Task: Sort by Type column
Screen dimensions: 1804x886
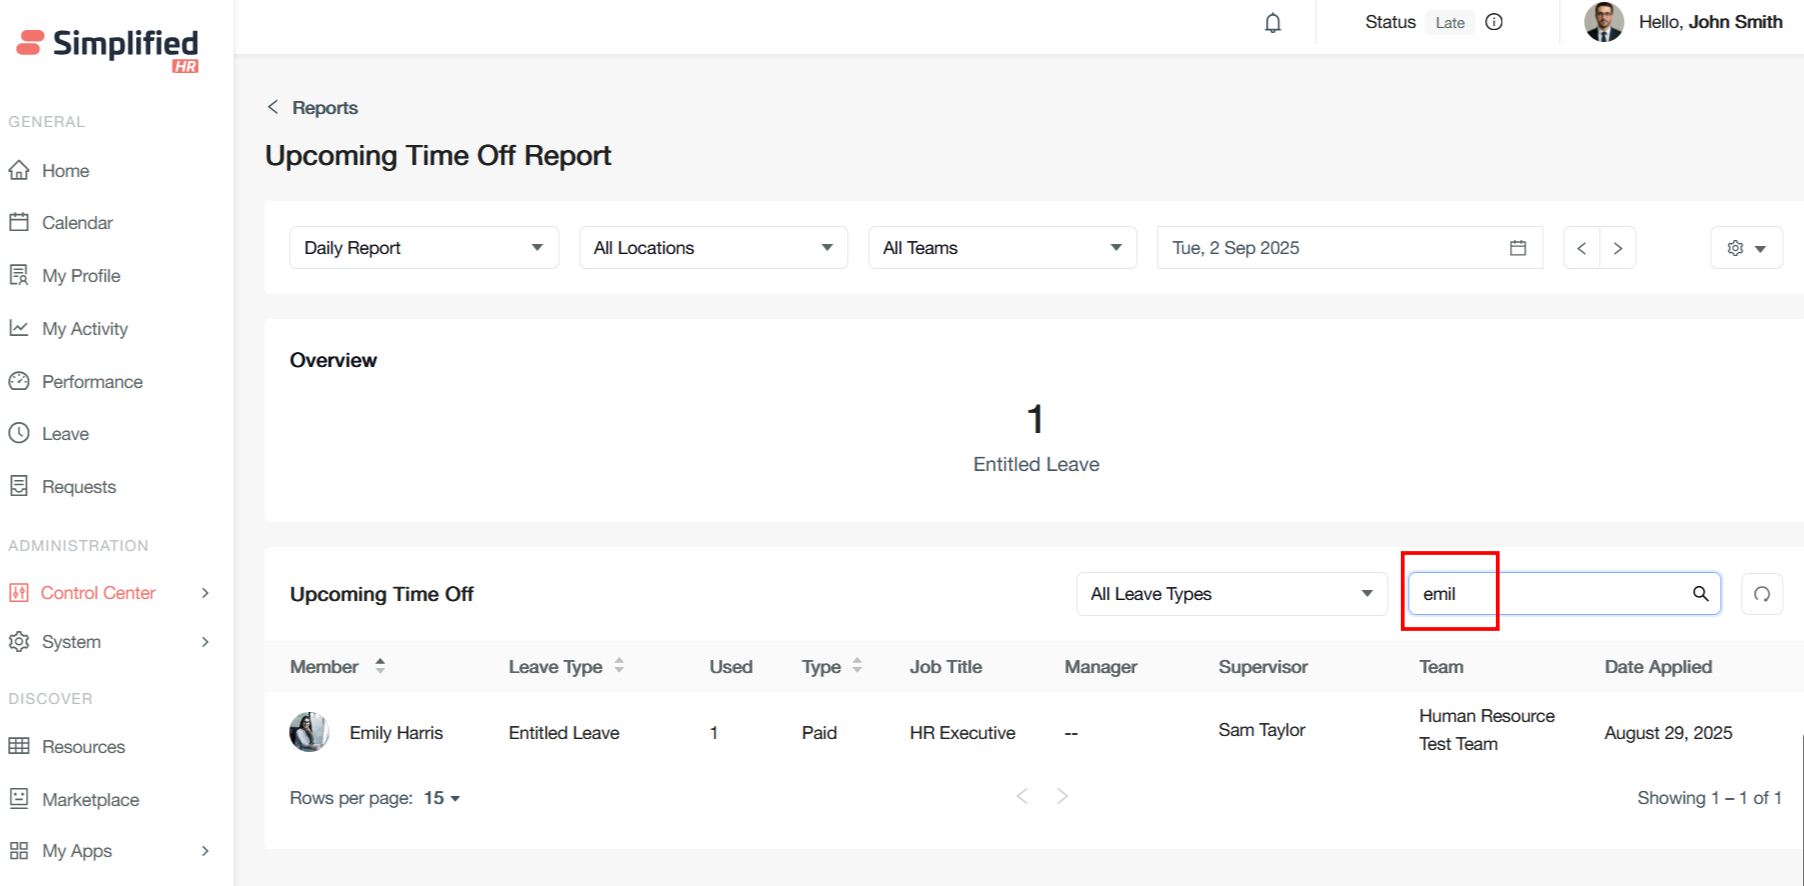Action: [857, 666]
